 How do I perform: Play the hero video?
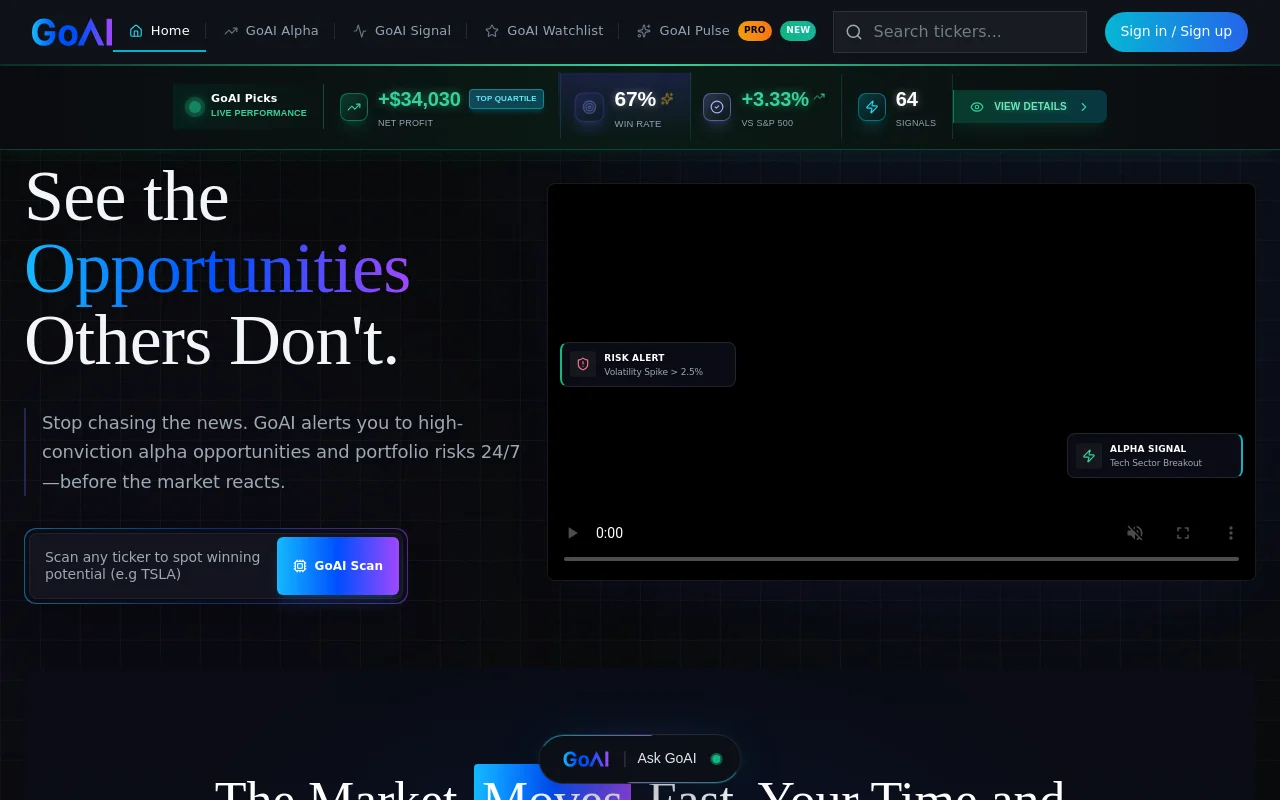(573, 533)
